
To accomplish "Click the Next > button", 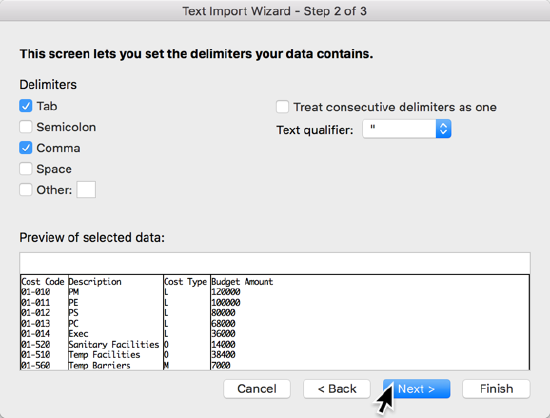I will pos(416,389).
